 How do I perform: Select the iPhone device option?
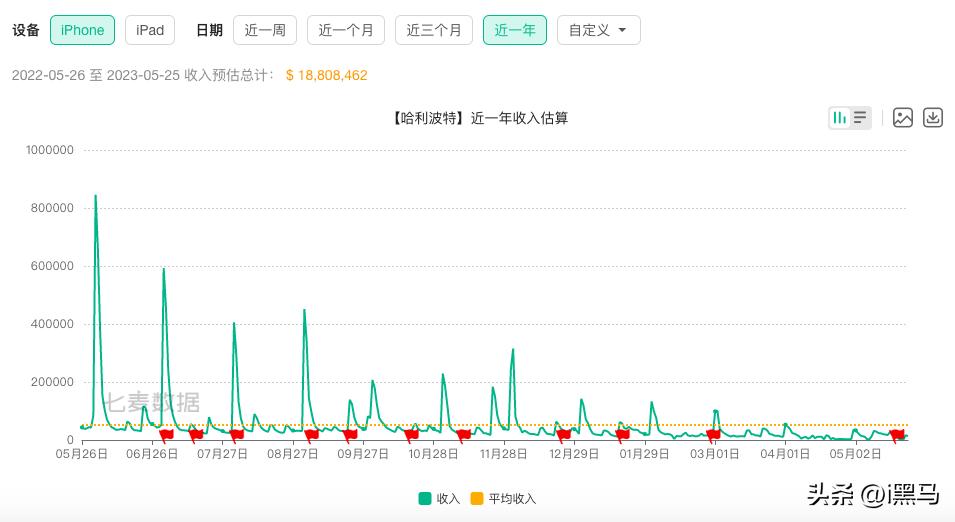click(x=82, y=30)
